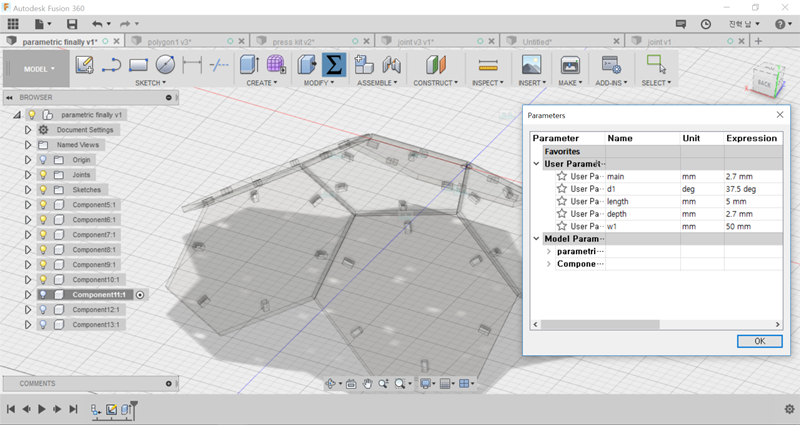Click the timeline settings gear icon
The image size is (800, 425).
(x=789, y=409)
